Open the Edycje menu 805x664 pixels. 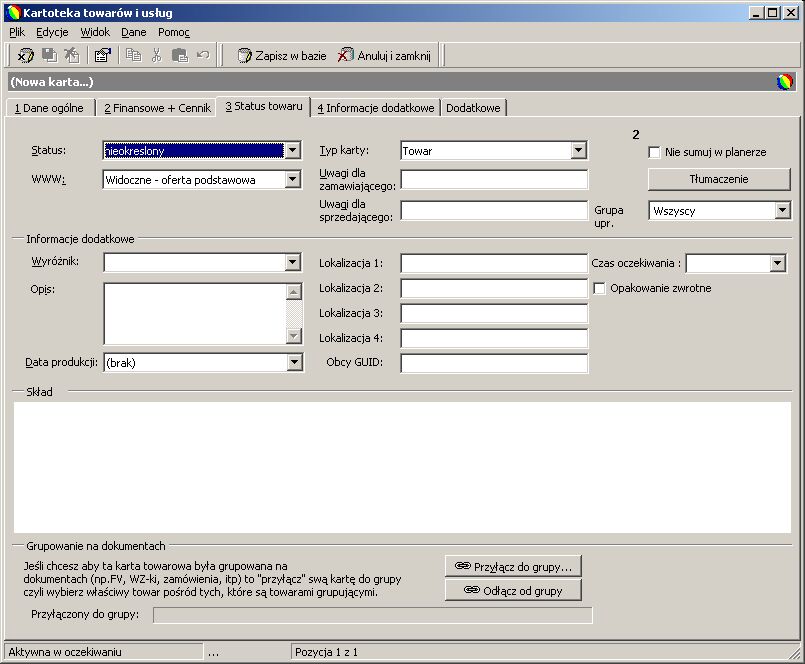tap(52, 32)
